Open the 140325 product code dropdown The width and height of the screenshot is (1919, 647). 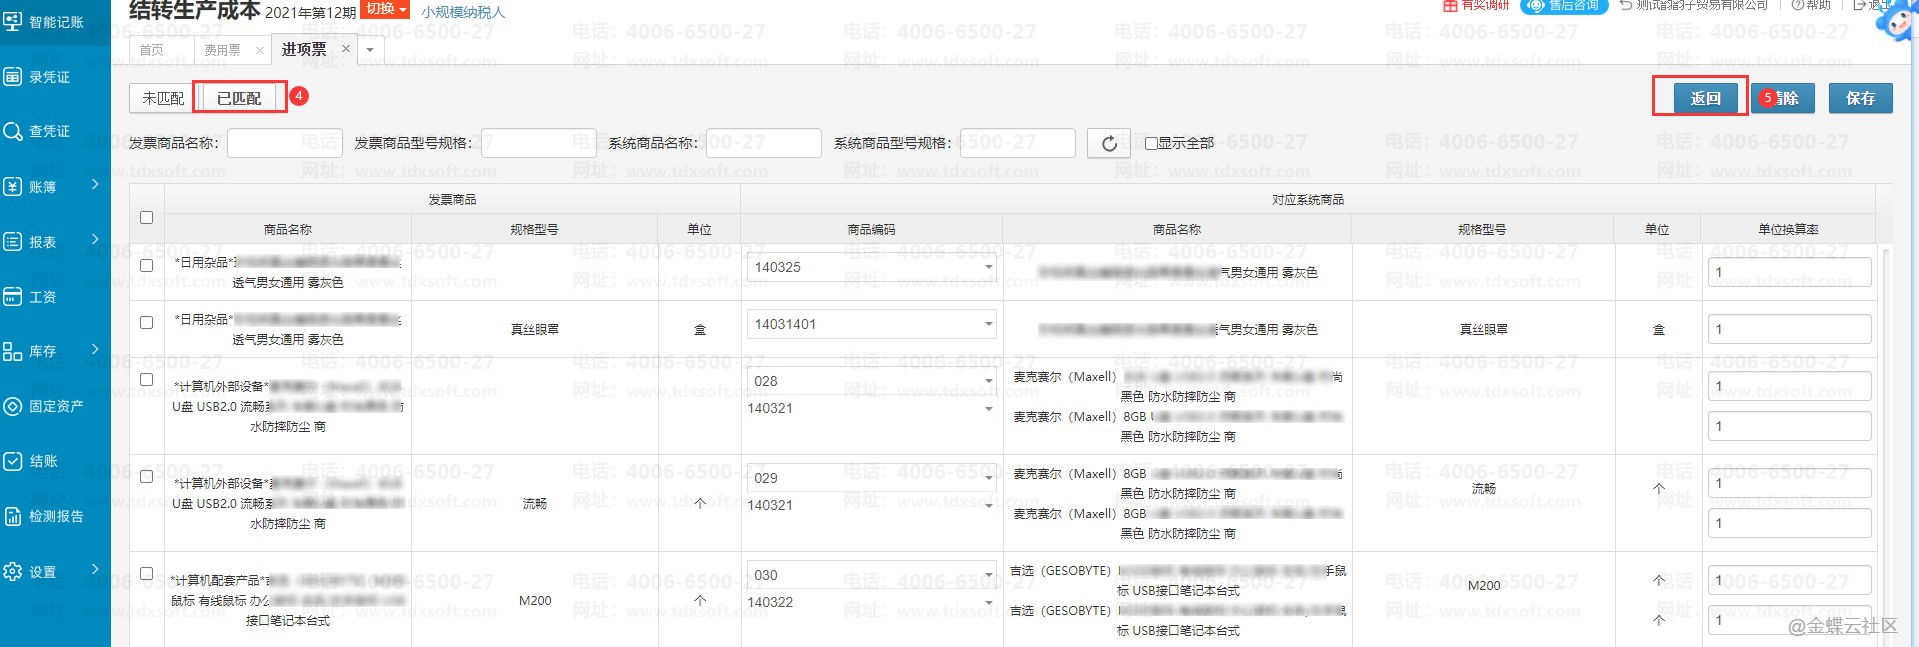tap(988, 267)
